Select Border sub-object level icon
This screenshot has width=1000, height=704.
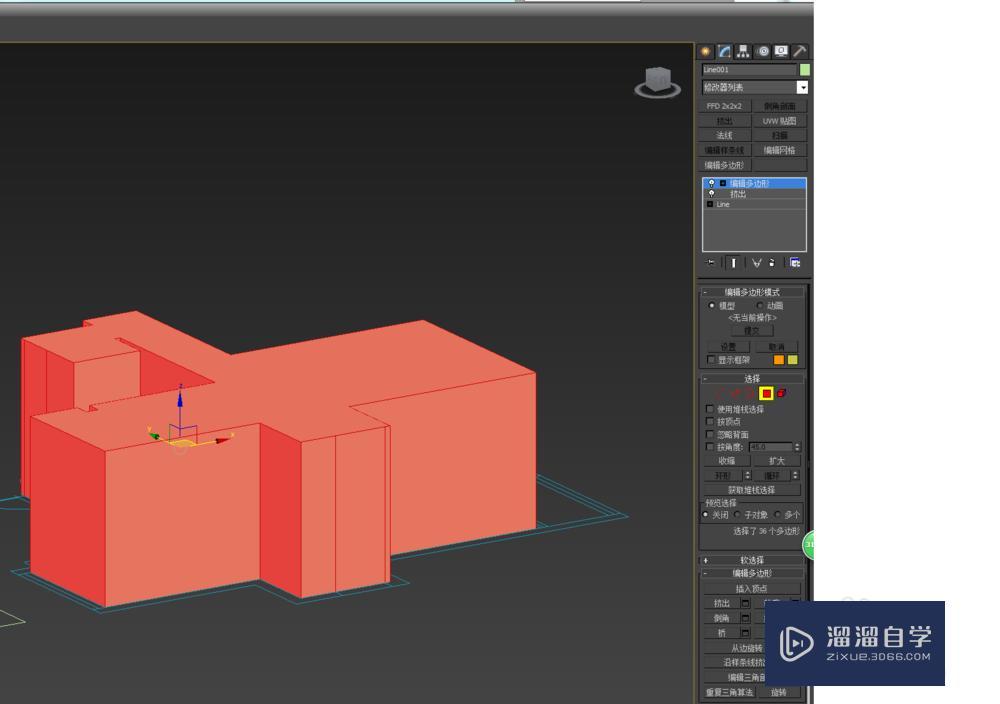[x=751, y=393]
